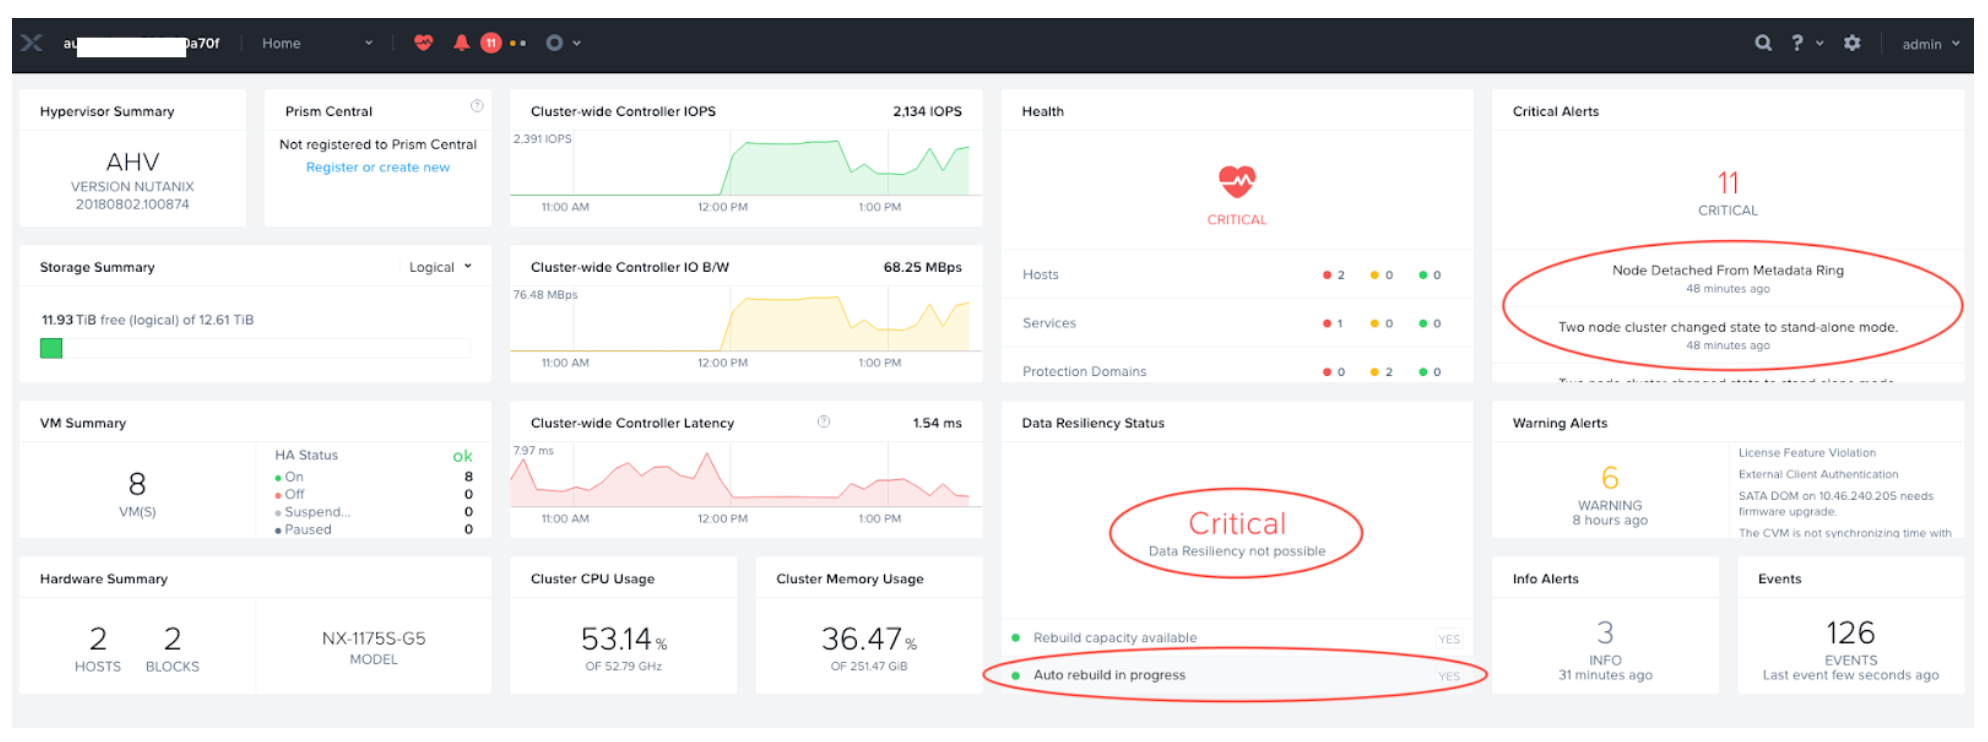Click the 8 VM(S) count
Image resolution: width=1988 pixels, height=742 pixels.
pos(137,484)
